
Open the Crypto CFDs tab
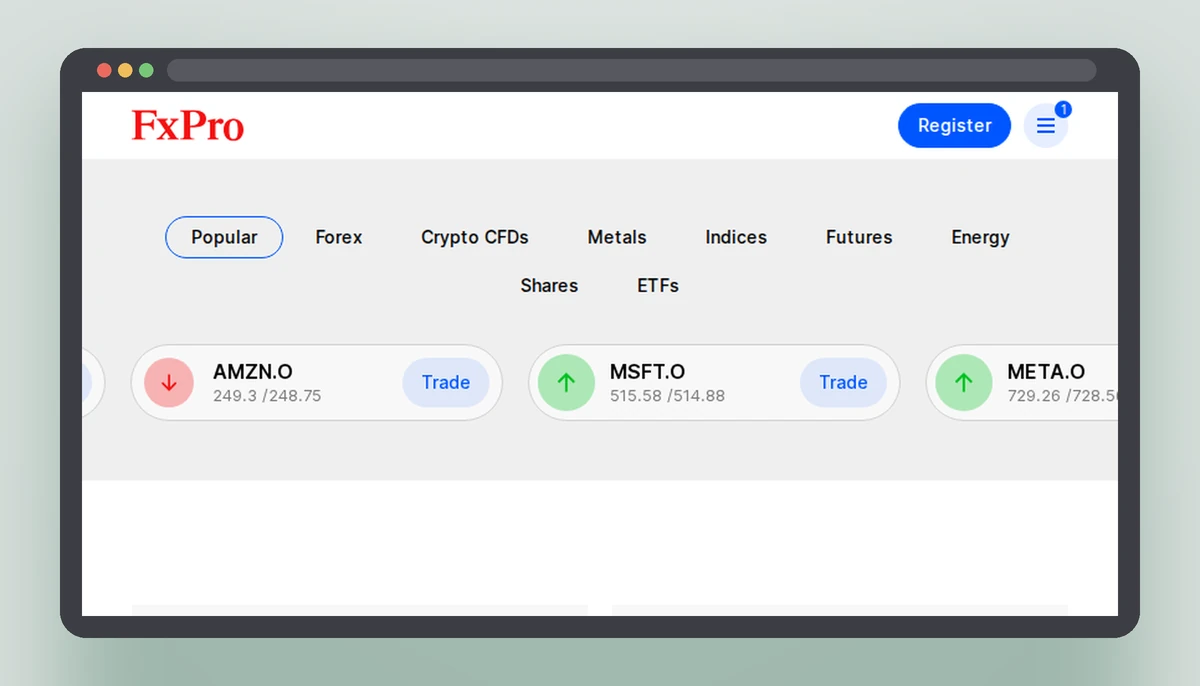pos(475,237)
